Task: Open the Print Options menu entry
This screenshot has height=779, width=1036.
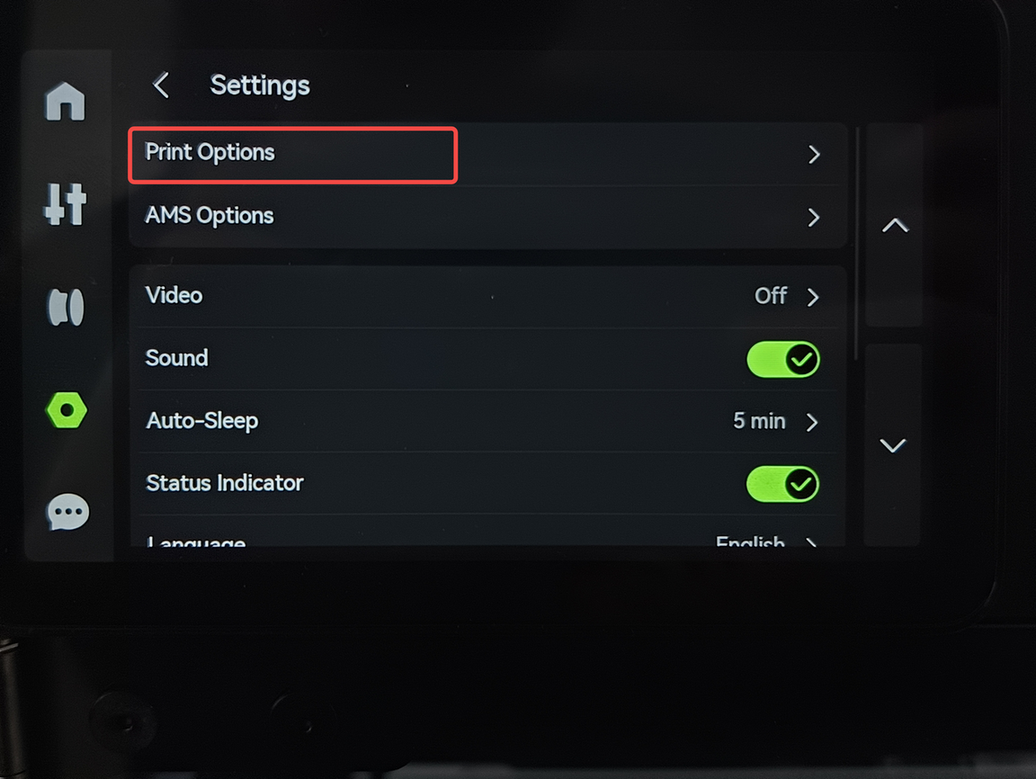Action: coord(211,153)
